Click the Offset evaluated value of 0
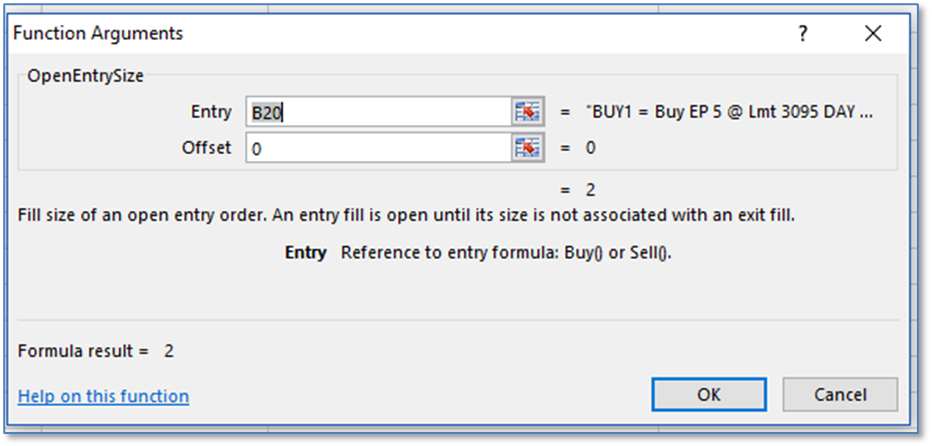The image size is (932, 446). (x=590, y=148)
